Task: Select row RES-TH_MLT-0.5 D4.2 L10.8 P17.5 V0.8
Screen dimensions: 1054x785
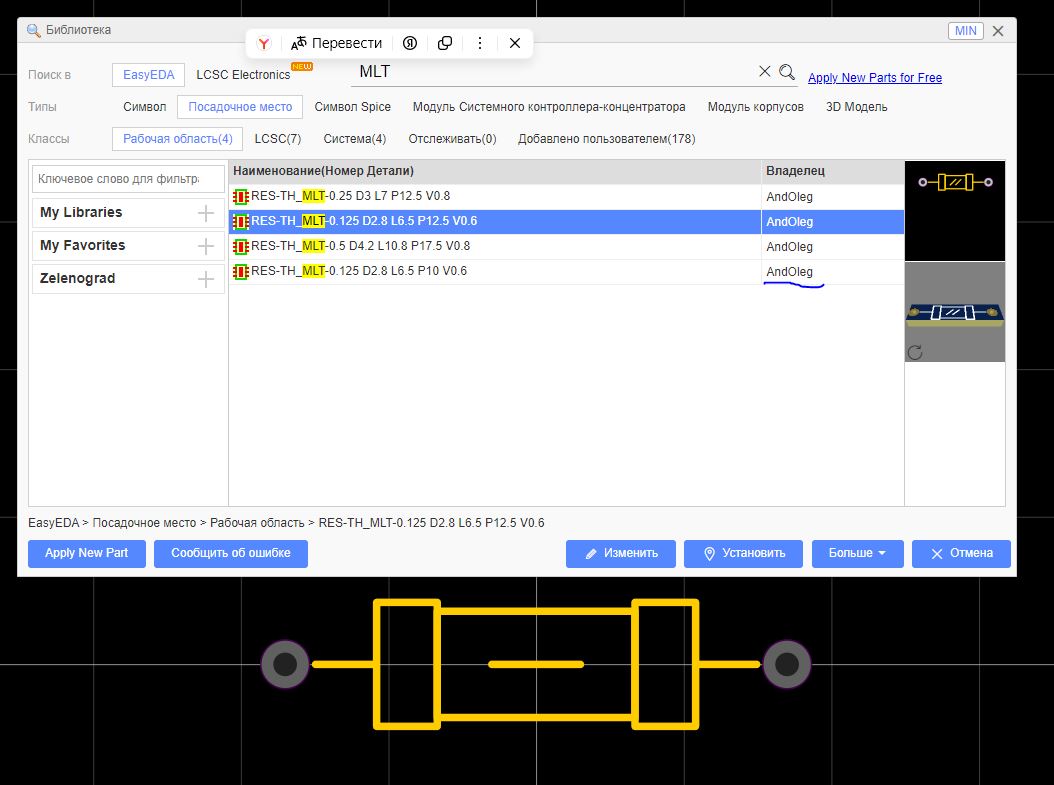Action: pos(566,247)
